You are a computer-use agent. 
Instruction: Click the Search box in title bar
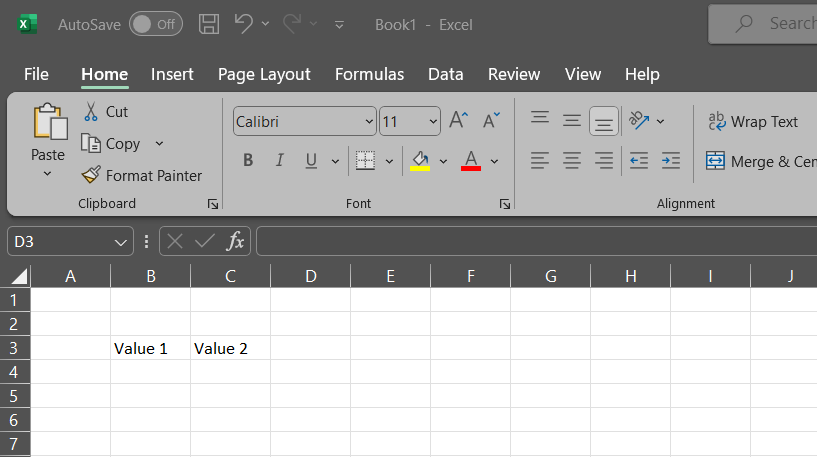pos(762,24)
